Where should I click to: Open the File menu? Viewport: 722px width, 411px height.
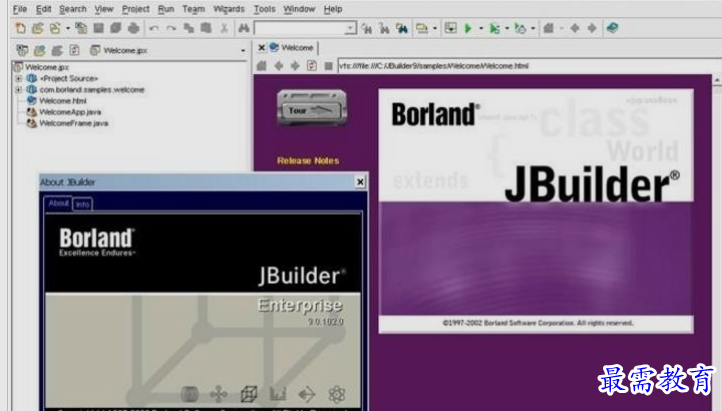[20, 9]
